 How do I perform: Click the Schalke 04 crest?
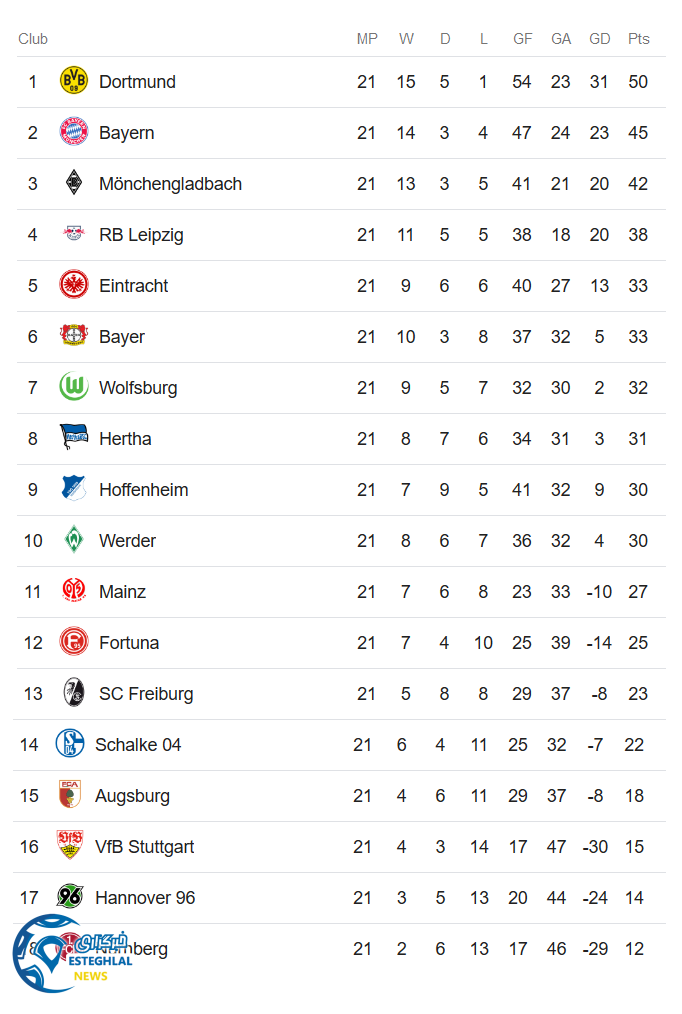(70, 744)
